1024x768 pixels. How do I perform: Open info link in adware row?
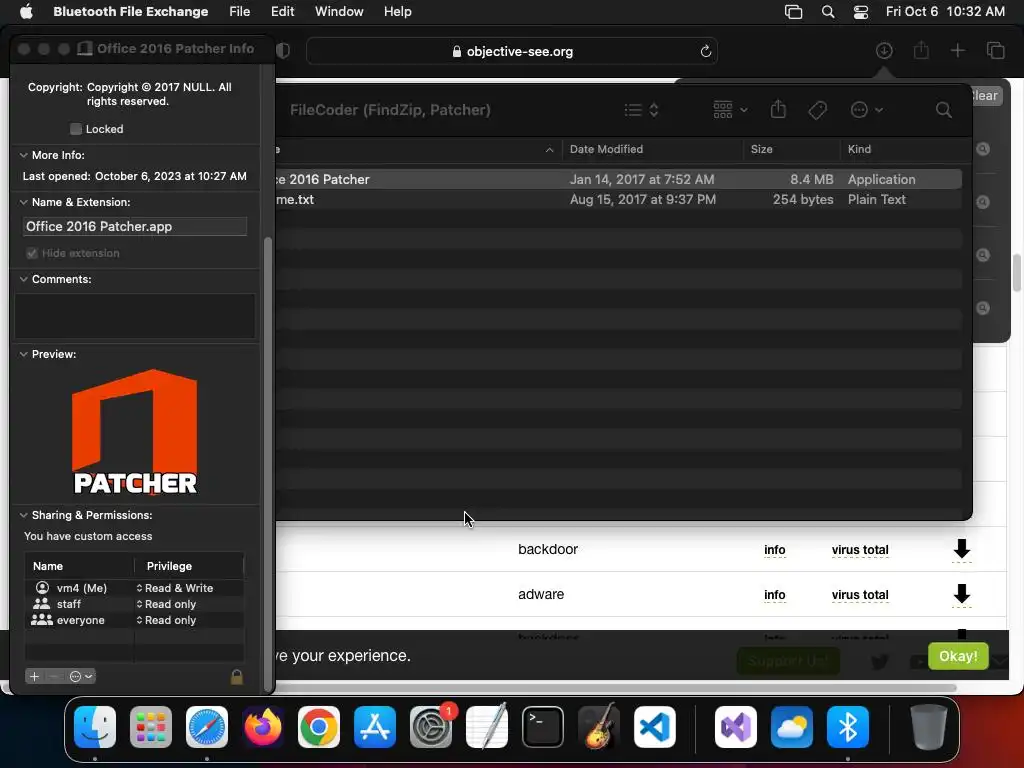coord(775,595)
